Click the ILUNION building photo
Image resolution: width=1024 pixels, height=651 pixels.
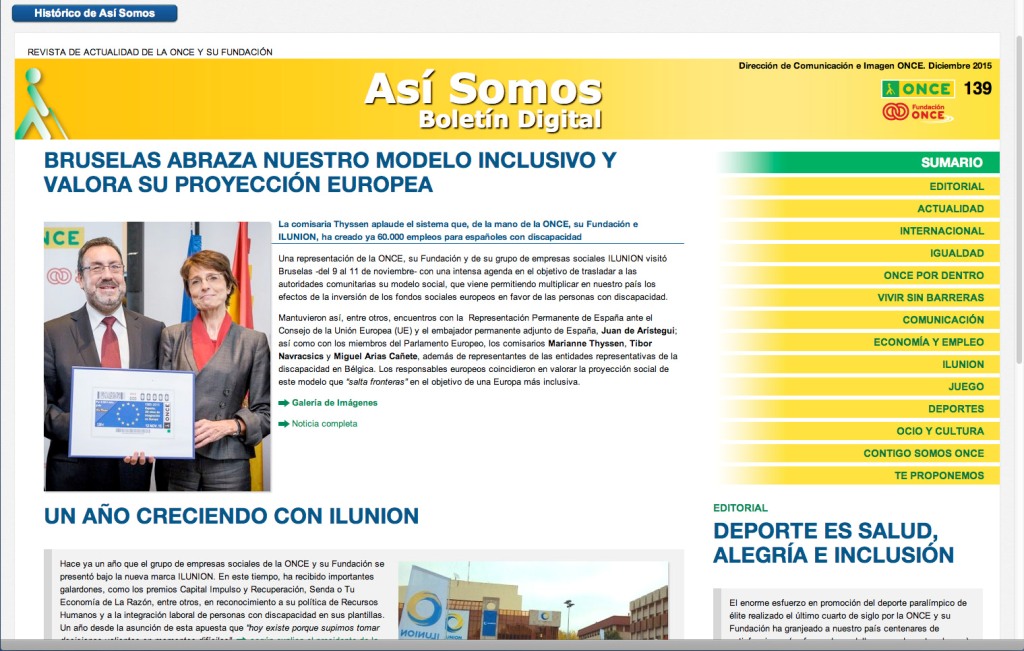point(534,600)
